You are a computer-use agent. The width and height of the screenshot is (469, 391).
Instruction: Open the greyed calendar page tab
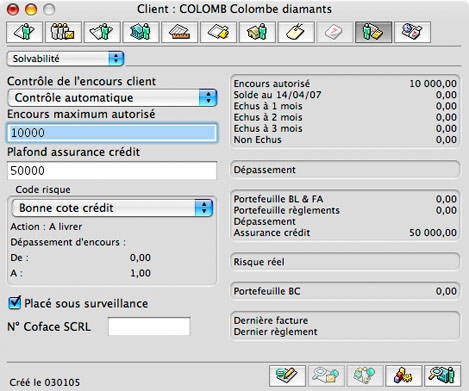tap(335, 32)
